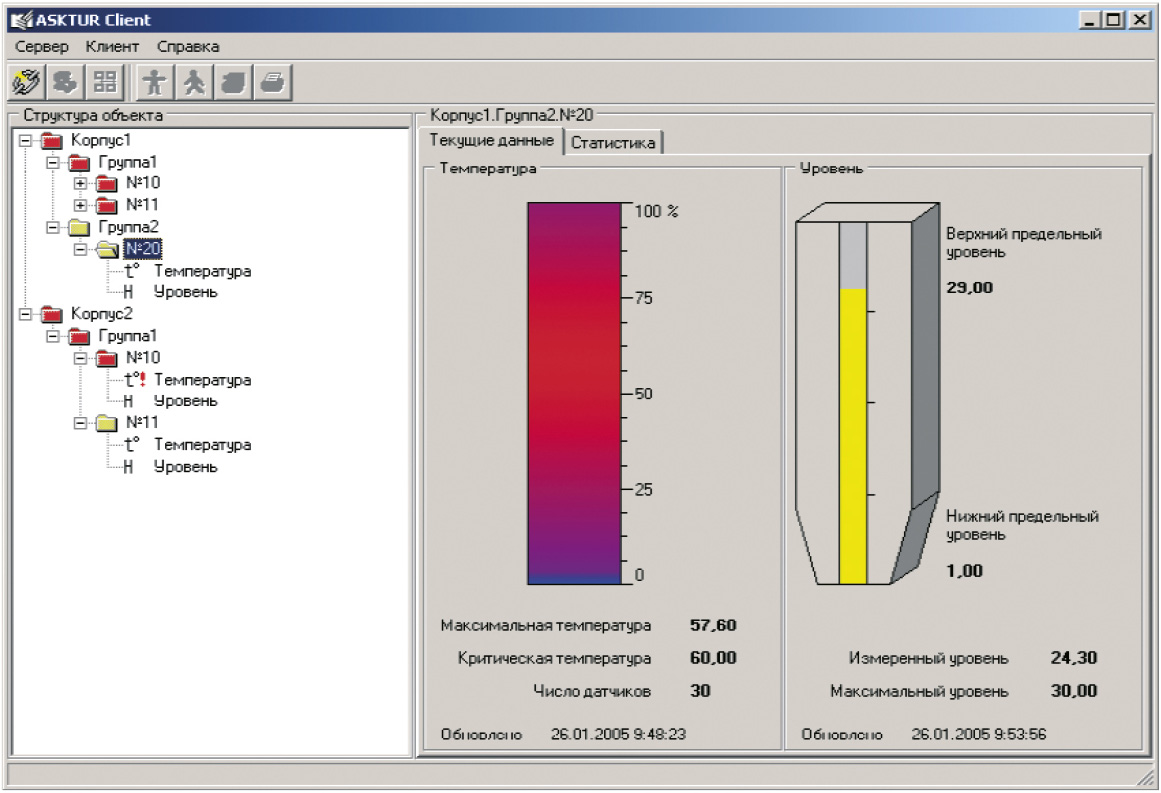Switch to the Статистика tab
The height and width of the screenshot is (793, 1161).
[613, 142]
